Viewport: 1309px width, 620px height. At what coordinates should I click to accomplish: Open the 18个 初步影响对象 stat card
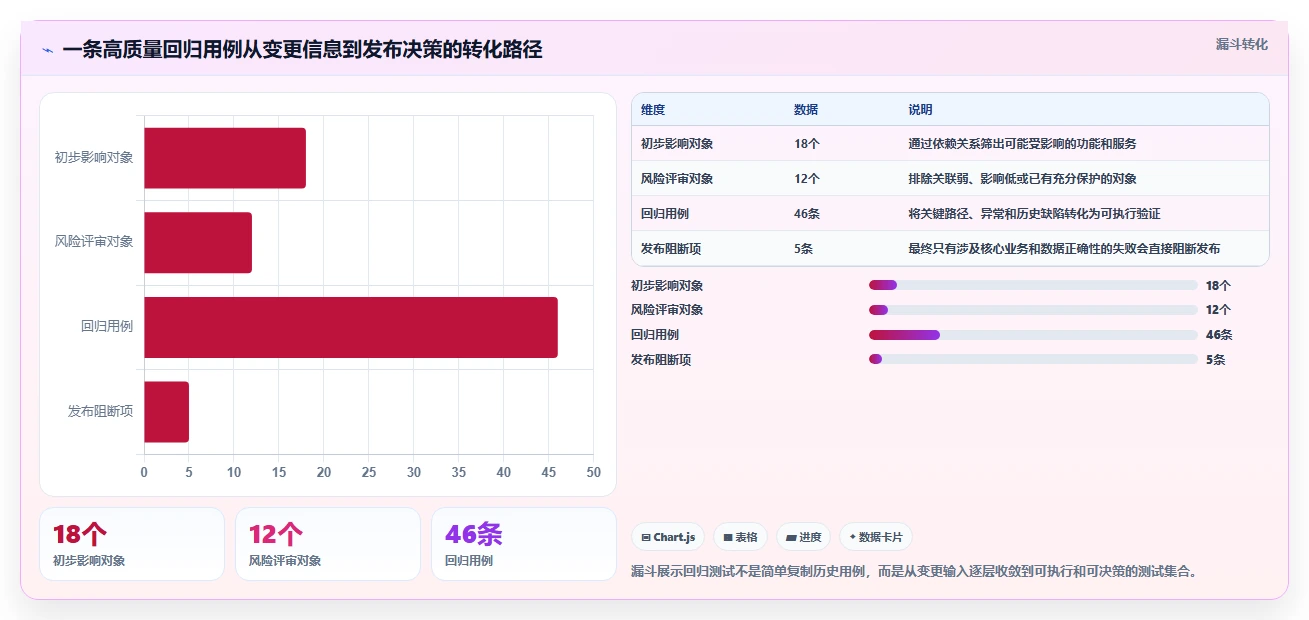click(132, 544)
